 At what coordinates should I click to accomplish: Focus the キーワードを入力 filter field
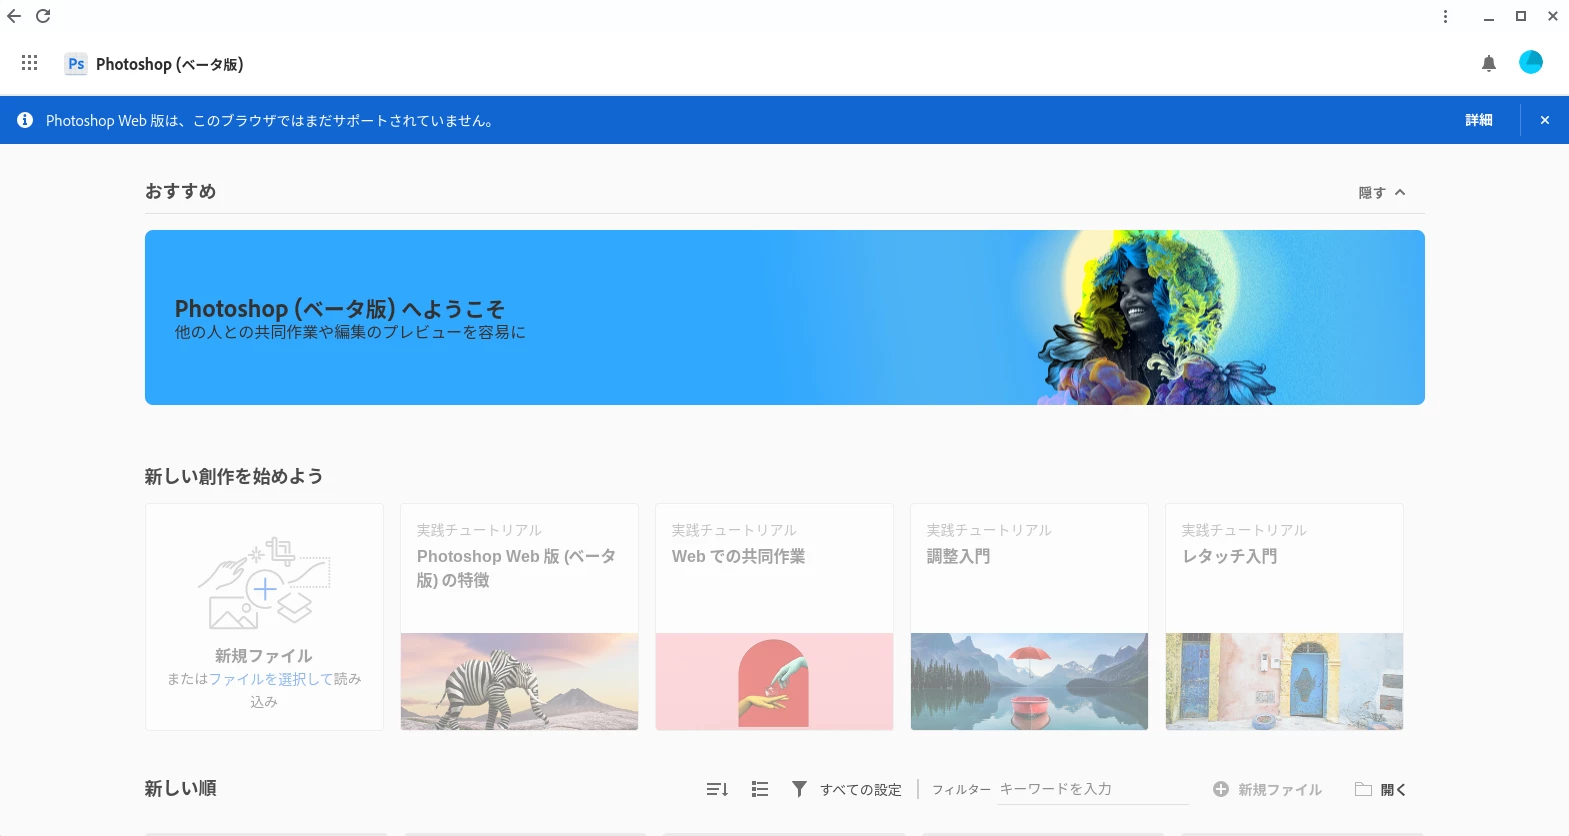click(x=1093, y=789)
